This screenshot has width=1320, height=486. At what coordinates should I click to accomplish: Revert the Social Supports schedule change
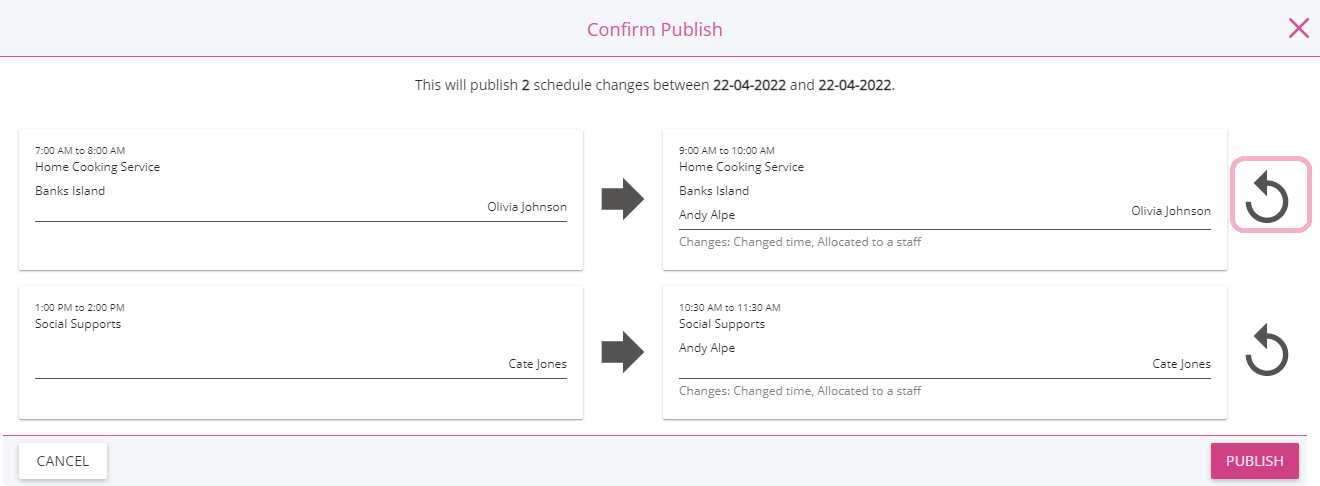click(x=1268, y=351)
